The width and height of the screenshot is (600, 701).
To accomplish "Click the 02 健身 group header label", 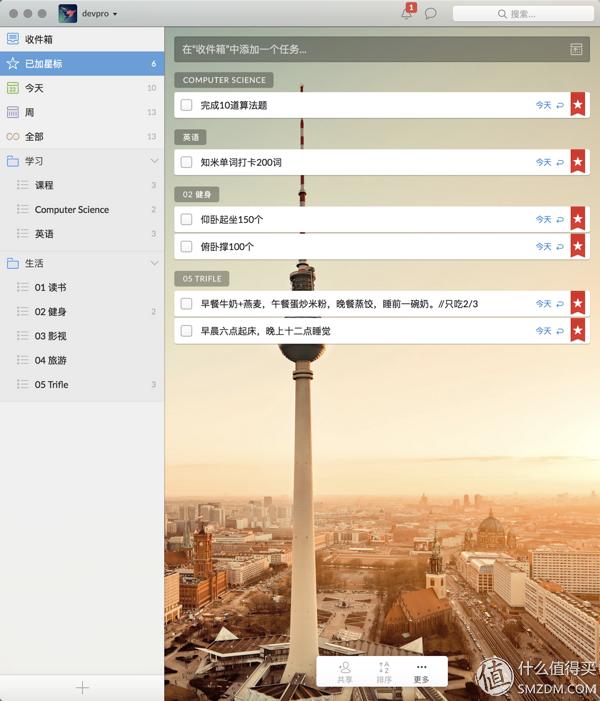I will [197, 194].
